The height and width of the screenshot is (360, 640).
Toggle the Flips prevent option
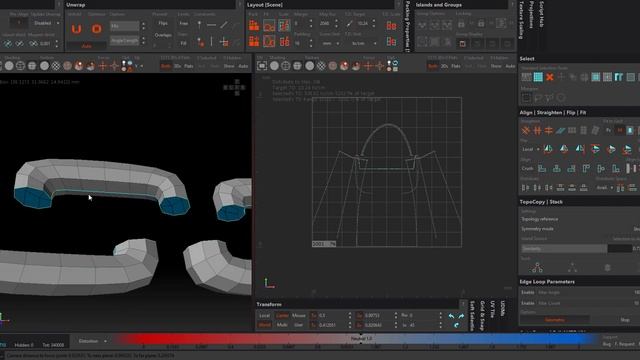pos(163,23)
